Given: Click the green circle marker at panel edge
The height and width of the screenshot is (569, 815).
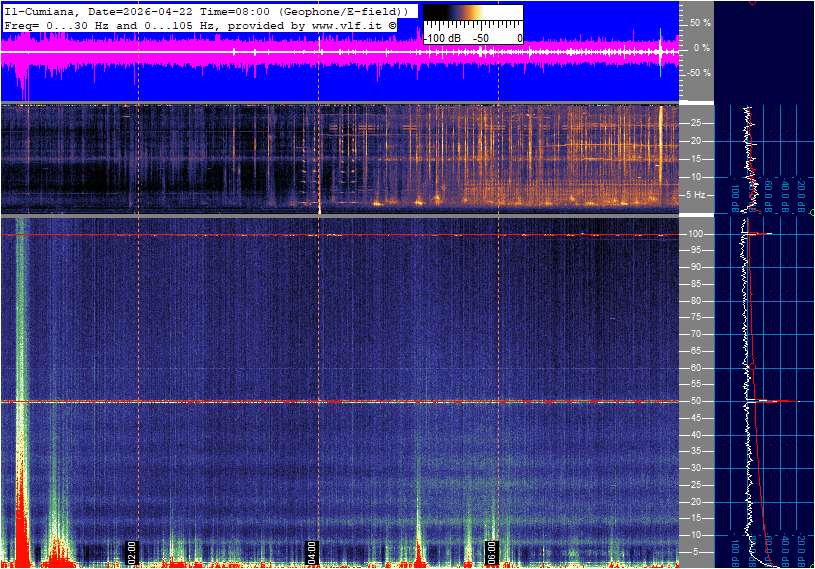Looking at the screenshot, I should click(x=812, y=213).
